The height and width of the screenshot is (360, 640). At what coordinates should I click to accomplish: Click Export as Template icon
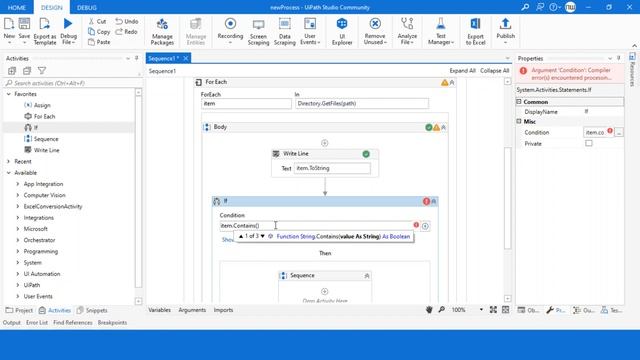click(x=44, y=24)
